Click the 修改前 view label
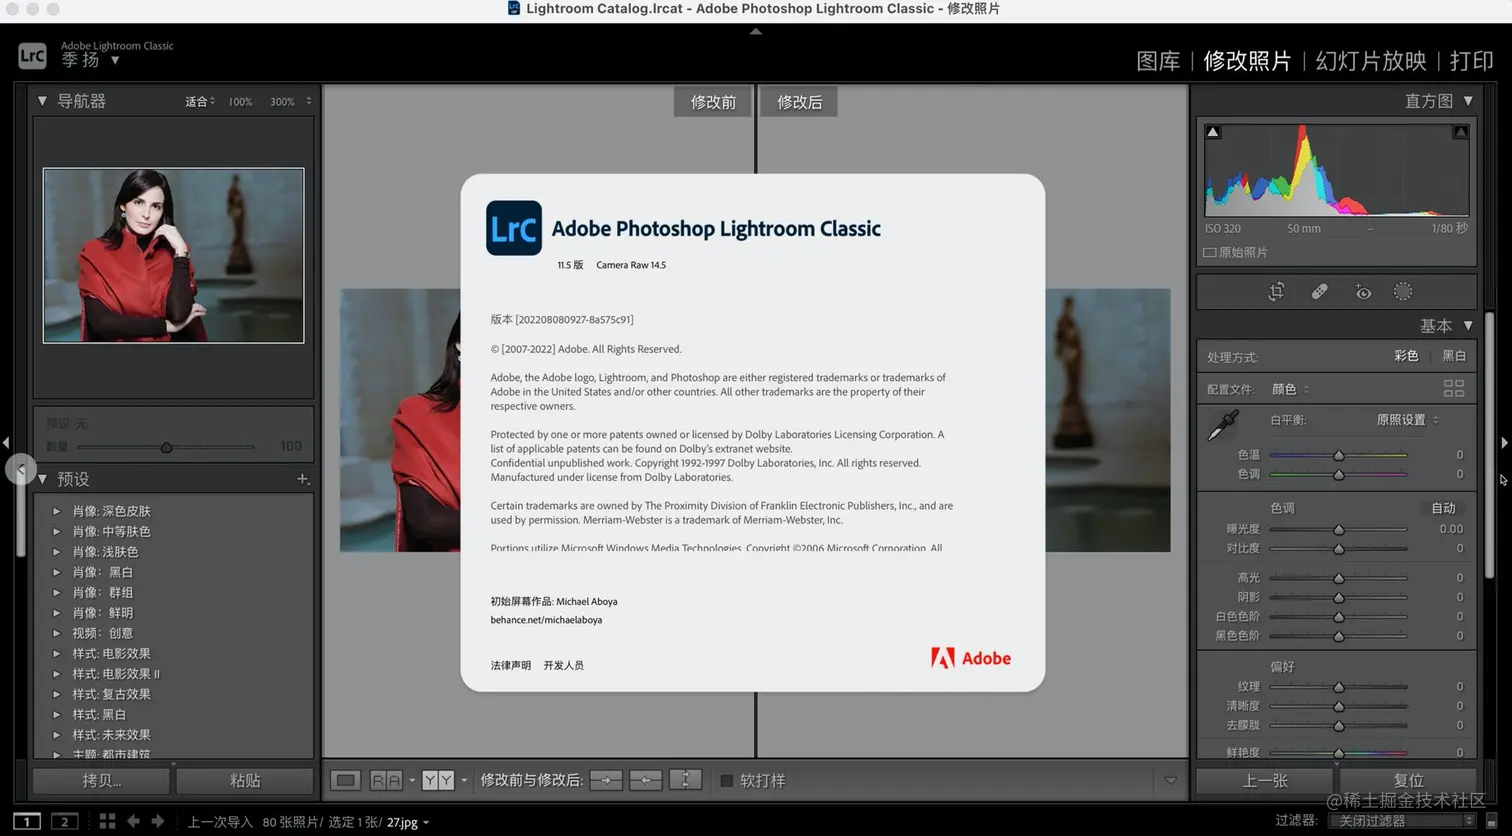 click(713, 102)
